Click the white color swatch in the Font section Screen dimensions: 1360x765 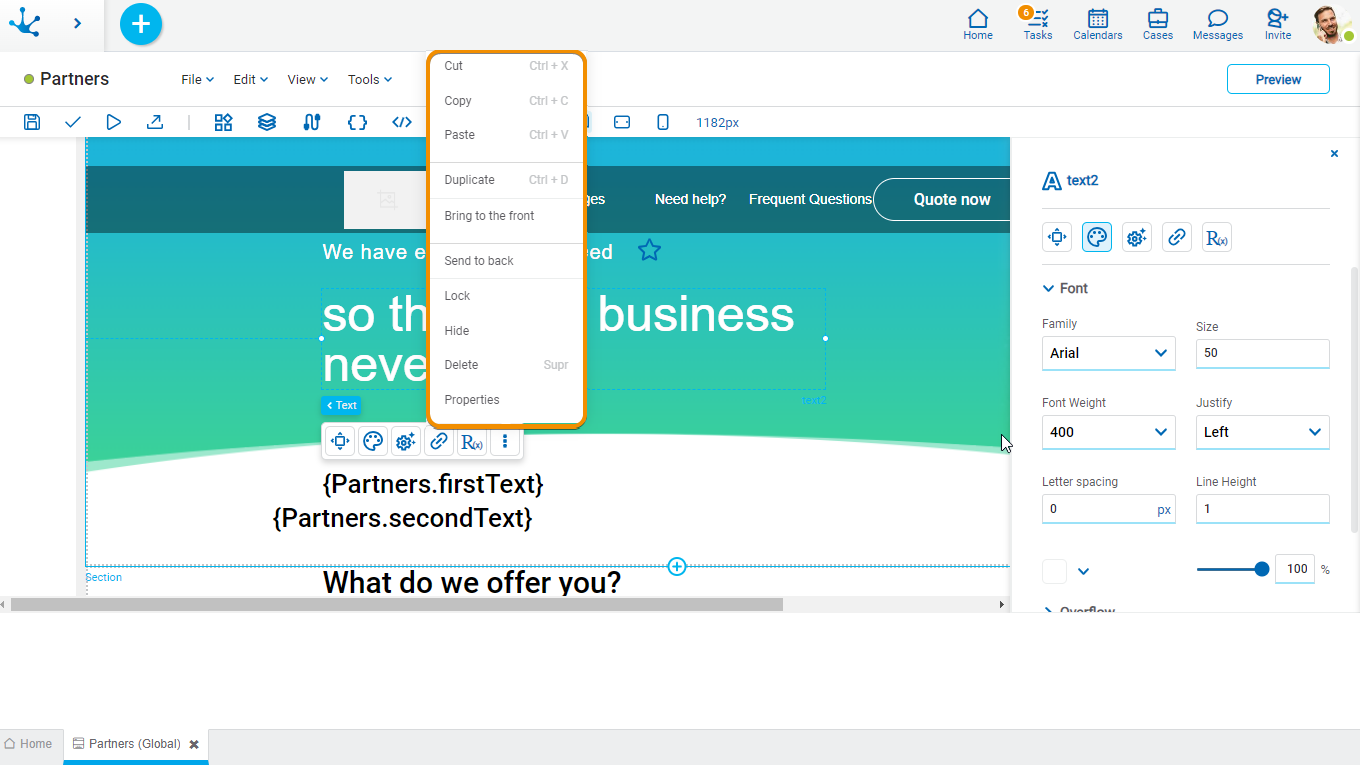pyautogui.click(x=1055, y=571)
